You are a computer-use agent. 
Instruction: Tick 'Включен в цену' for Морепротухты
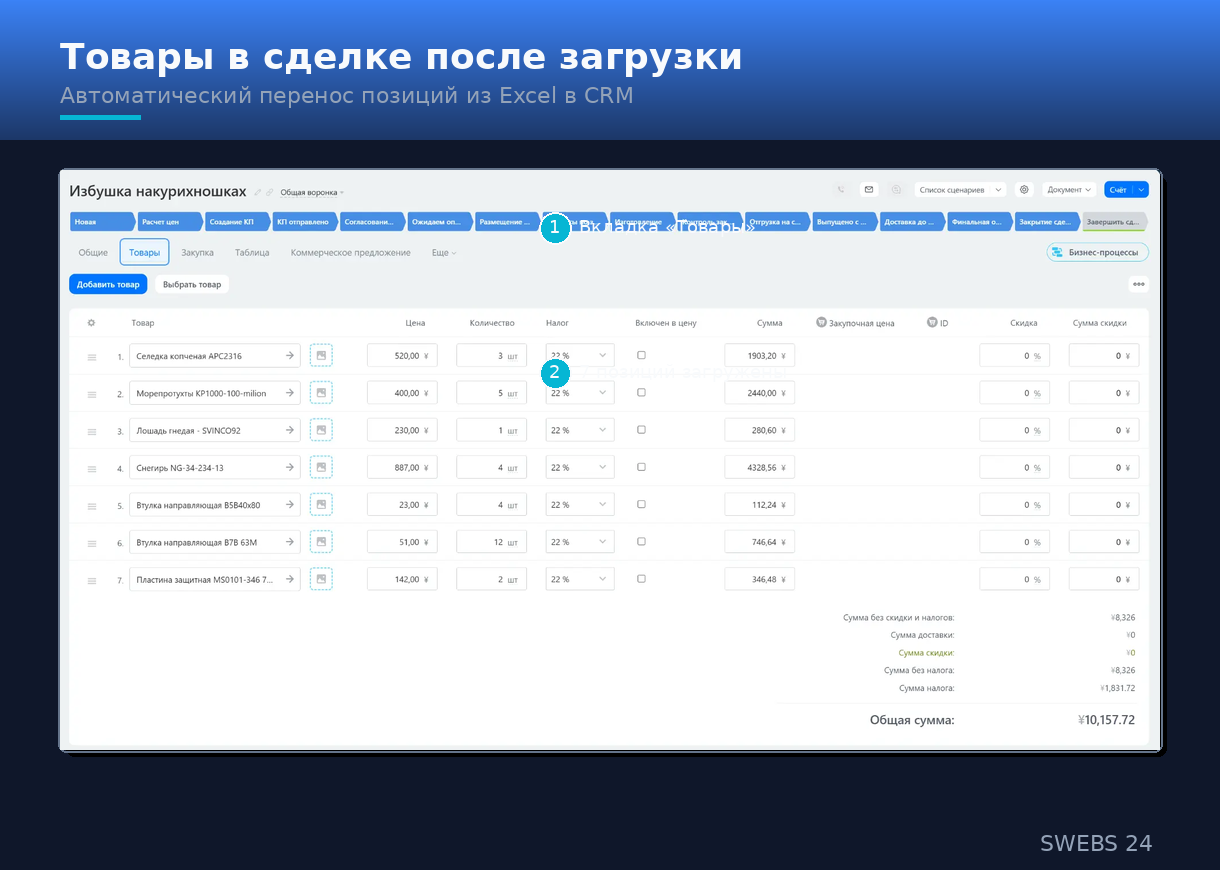point(641,392)
